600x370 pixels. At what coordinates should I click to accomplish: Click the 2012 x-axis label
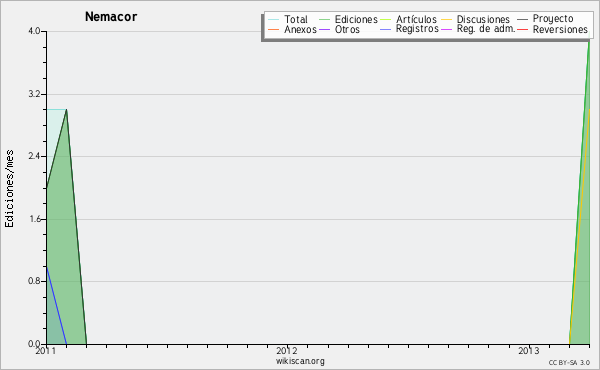tap(287, 351)
